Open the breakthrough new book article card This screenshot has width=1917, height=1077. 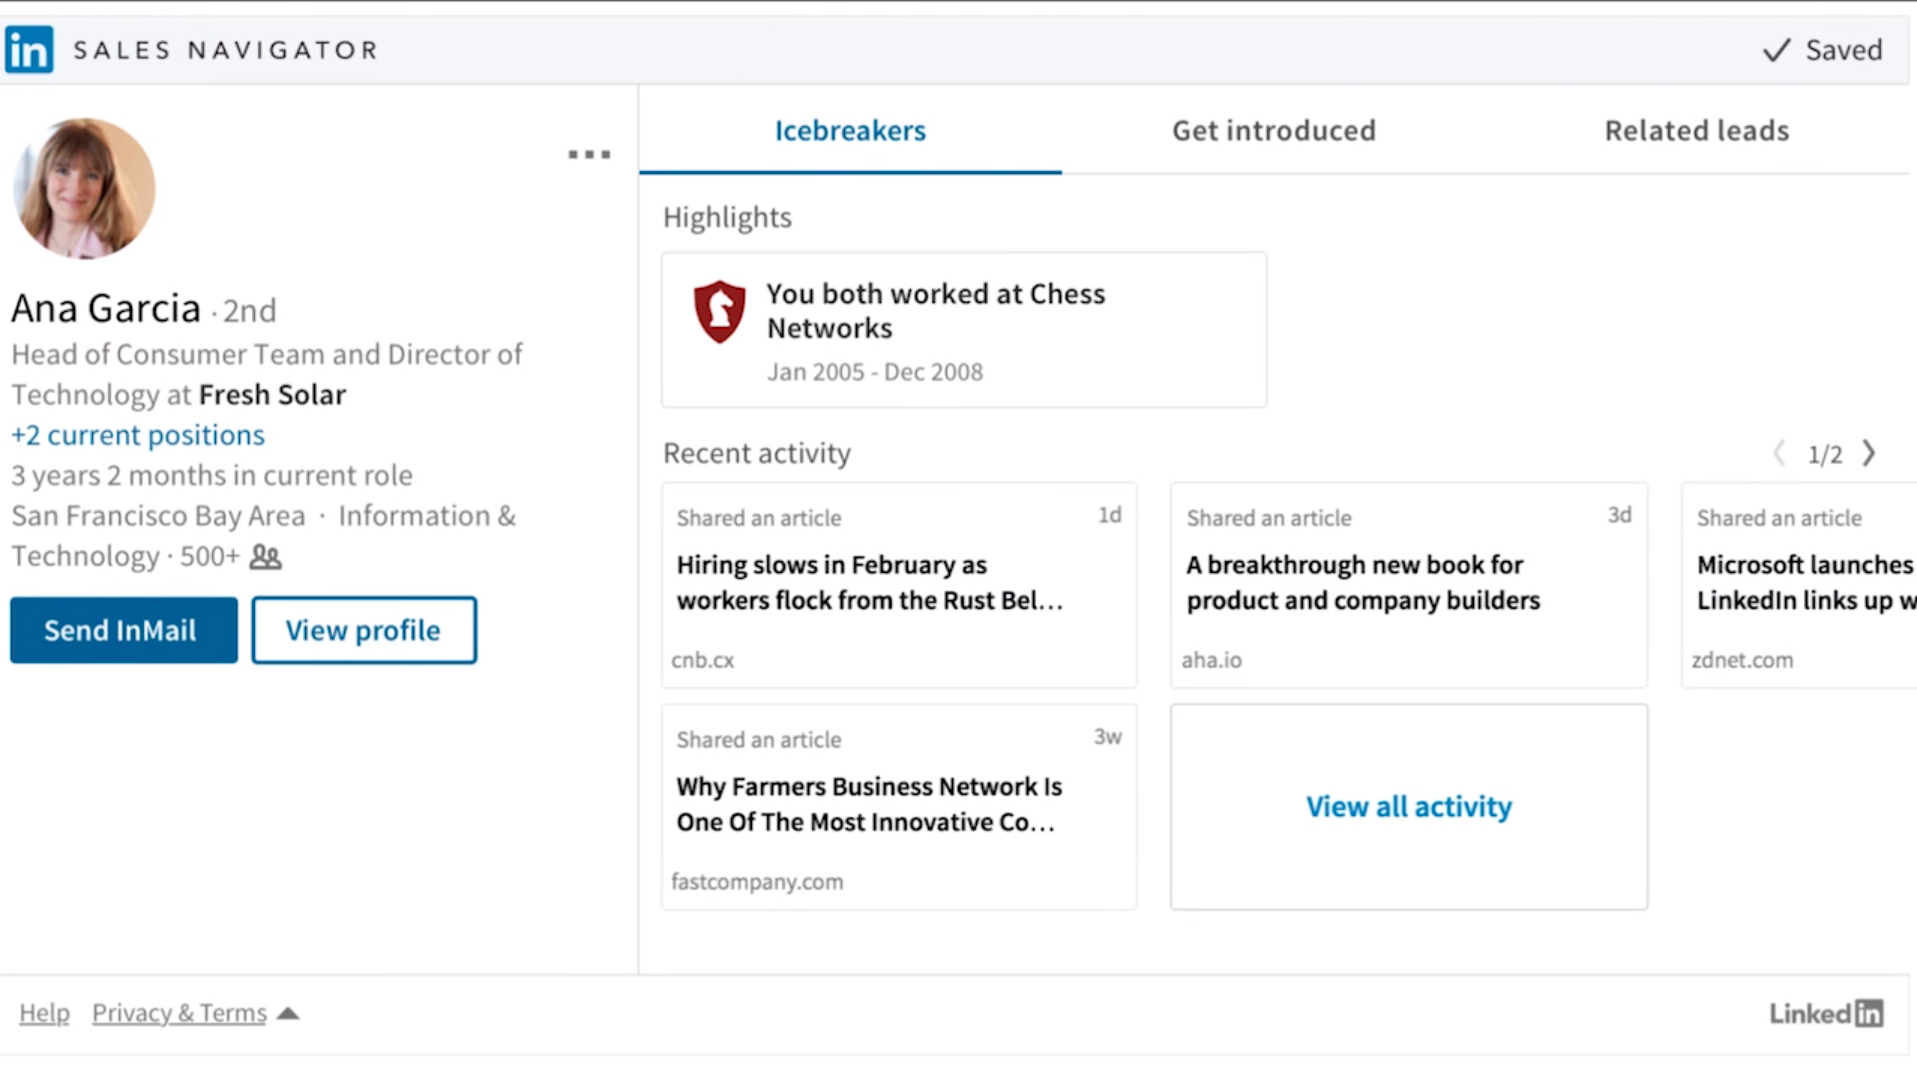point(1408,585)
